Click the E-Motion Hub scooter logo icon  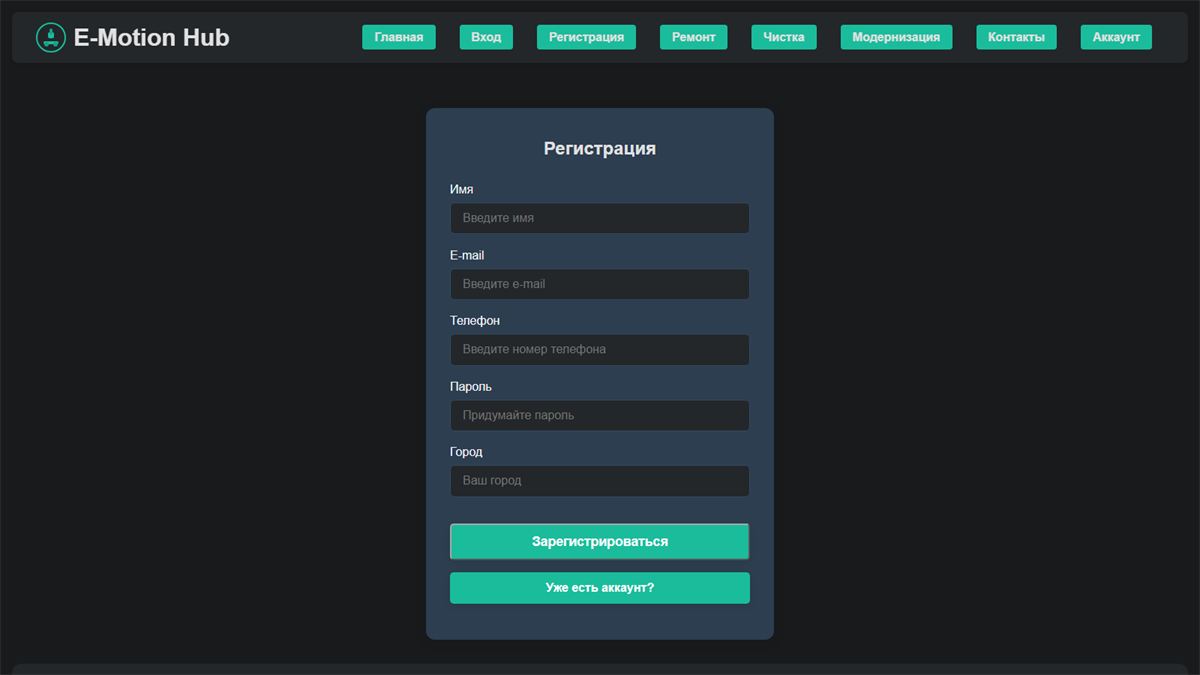tap(51, 38)
